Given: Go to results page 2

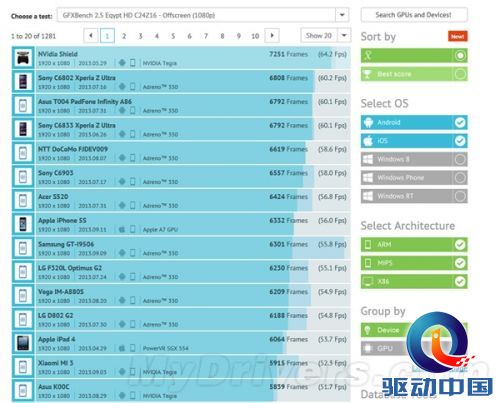Looking at the screenshot, I should 124,36.
